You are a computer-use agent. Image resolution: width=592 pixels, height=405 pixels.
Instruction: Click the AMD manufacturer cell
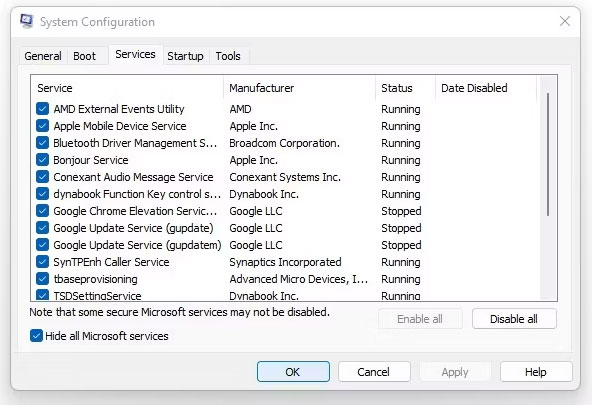click(240, 109)
